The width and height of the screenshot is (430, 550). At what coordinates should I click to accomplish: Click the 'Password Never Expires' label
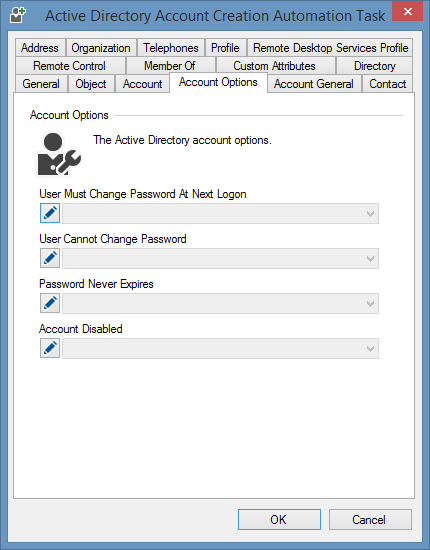[96, 284]
